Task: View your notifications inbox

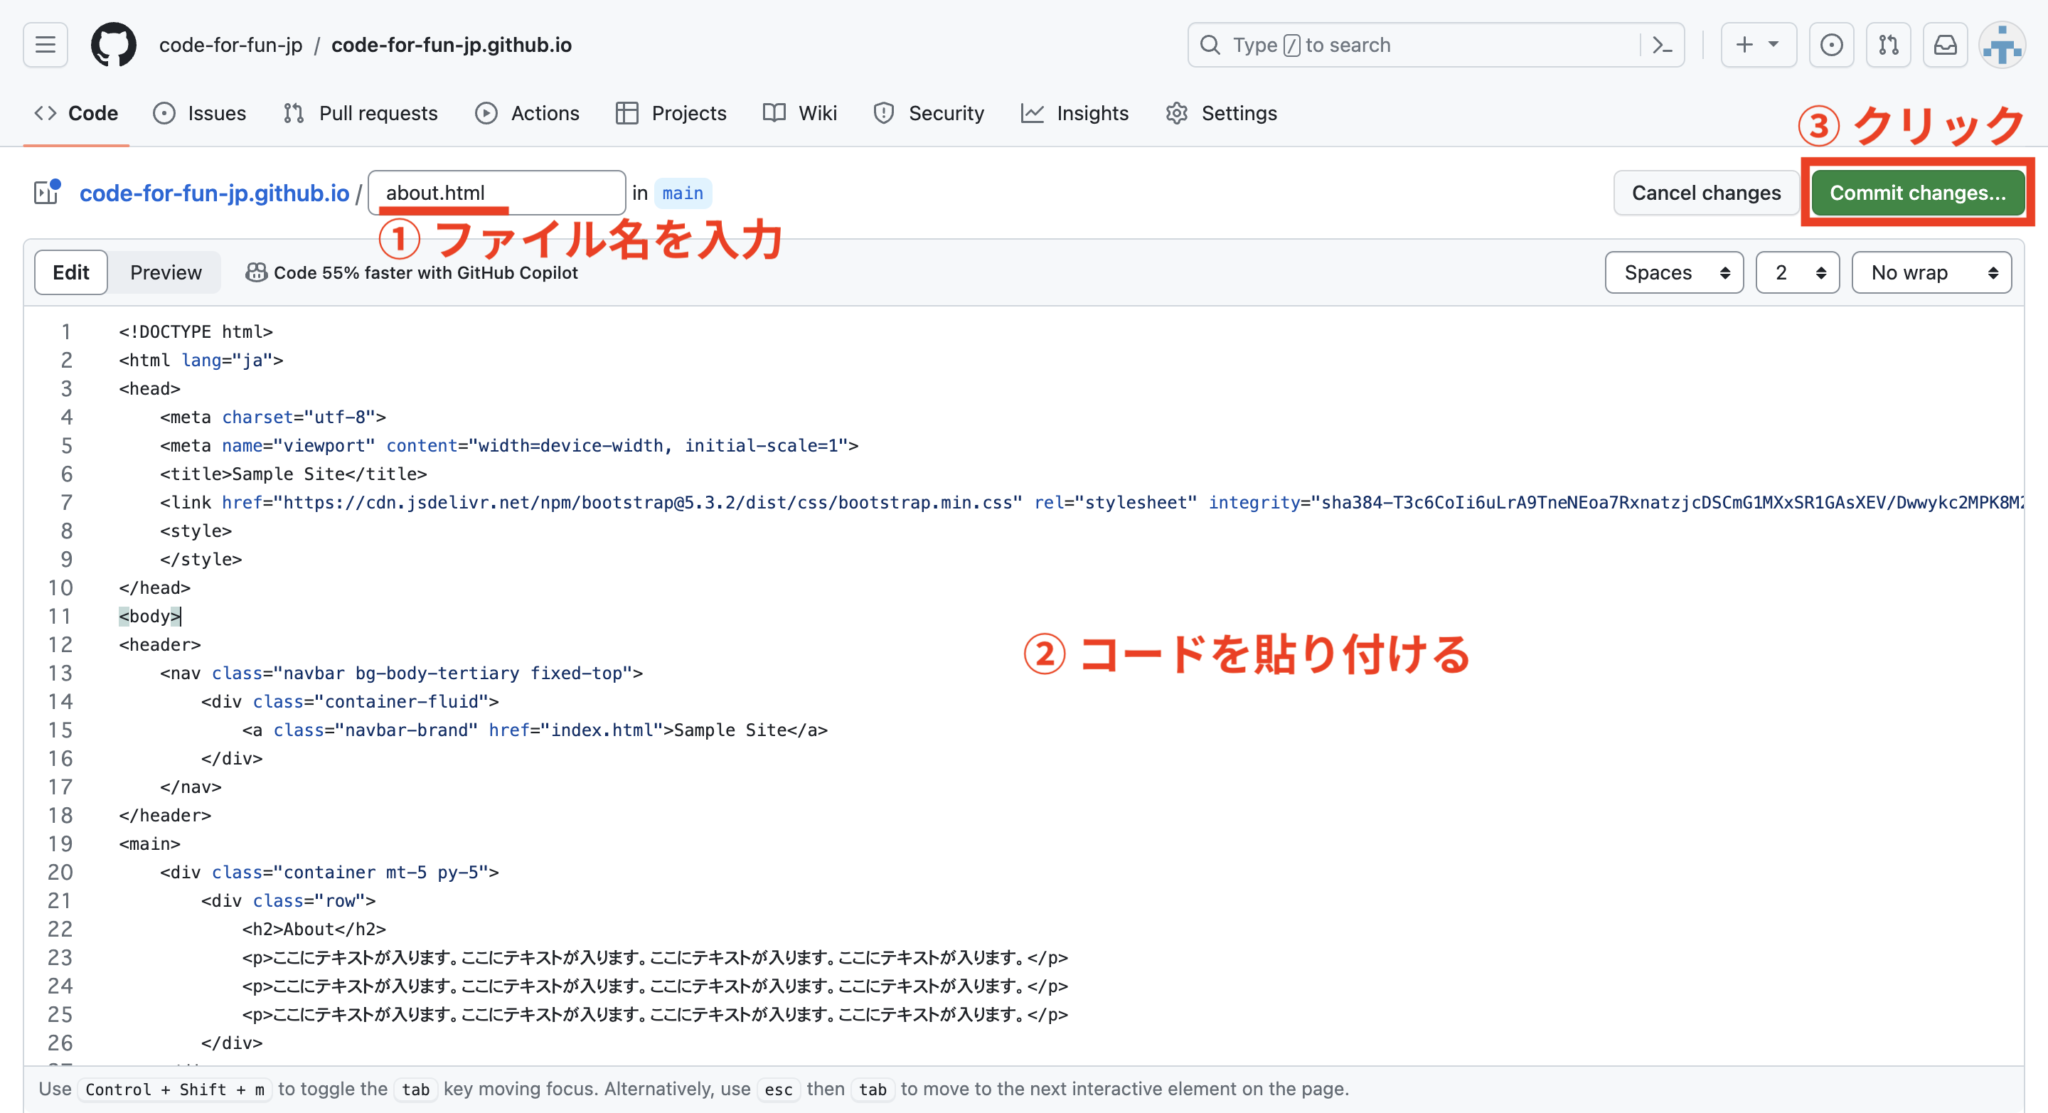Action: (1946, 45)
